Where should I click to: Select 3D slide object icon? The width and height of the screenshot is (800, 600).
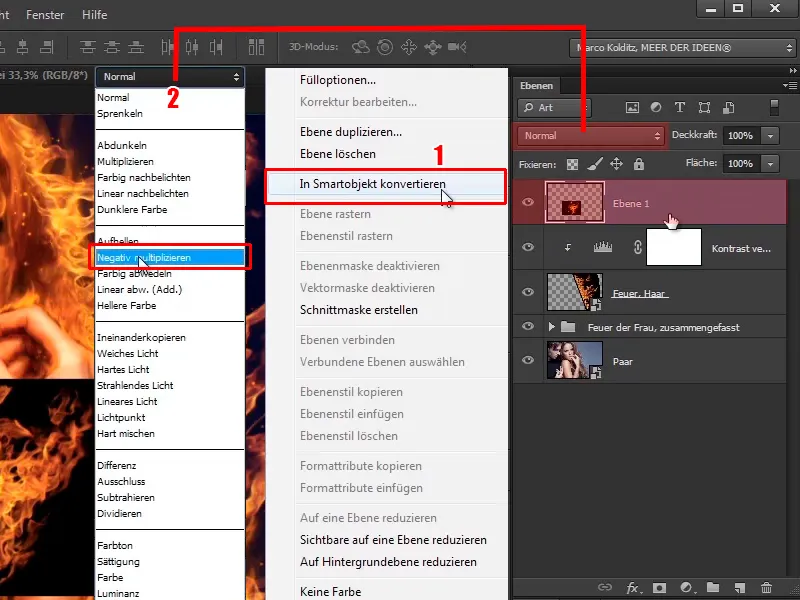(433, 47)
